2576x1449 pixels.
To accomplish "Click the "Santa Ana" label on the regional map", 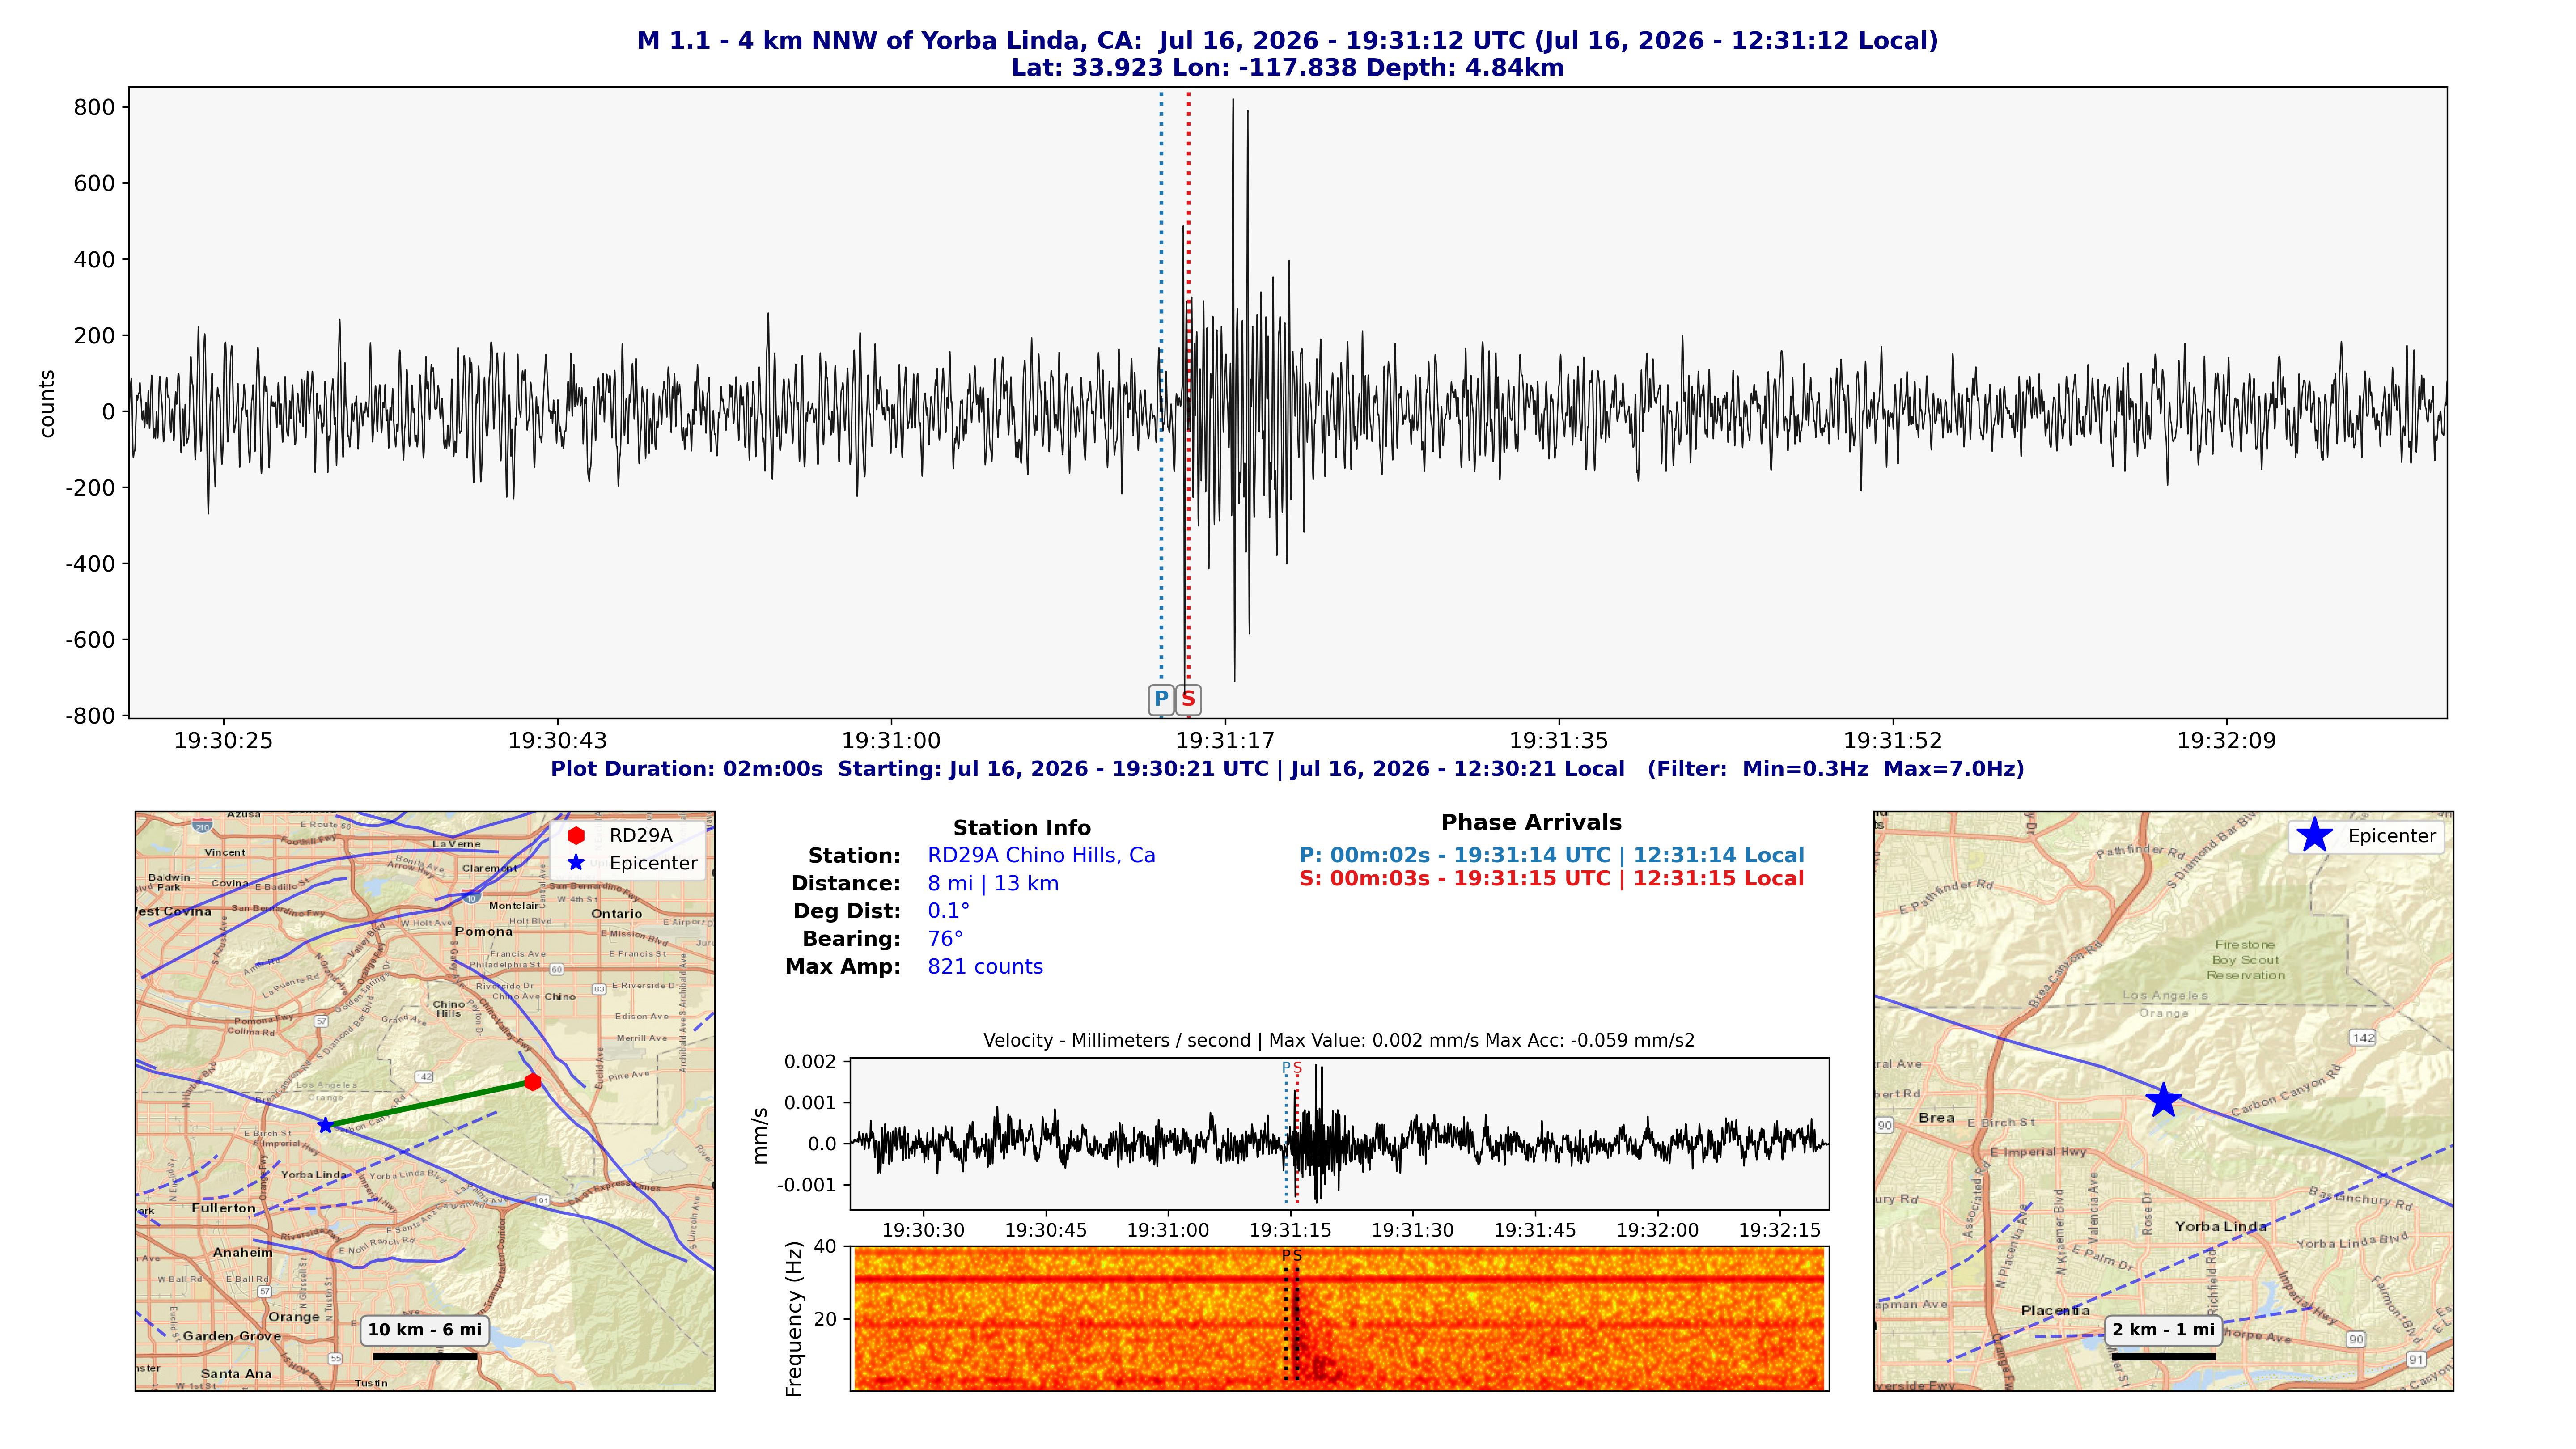I will pyautogui.click(x=236, y=1374).
